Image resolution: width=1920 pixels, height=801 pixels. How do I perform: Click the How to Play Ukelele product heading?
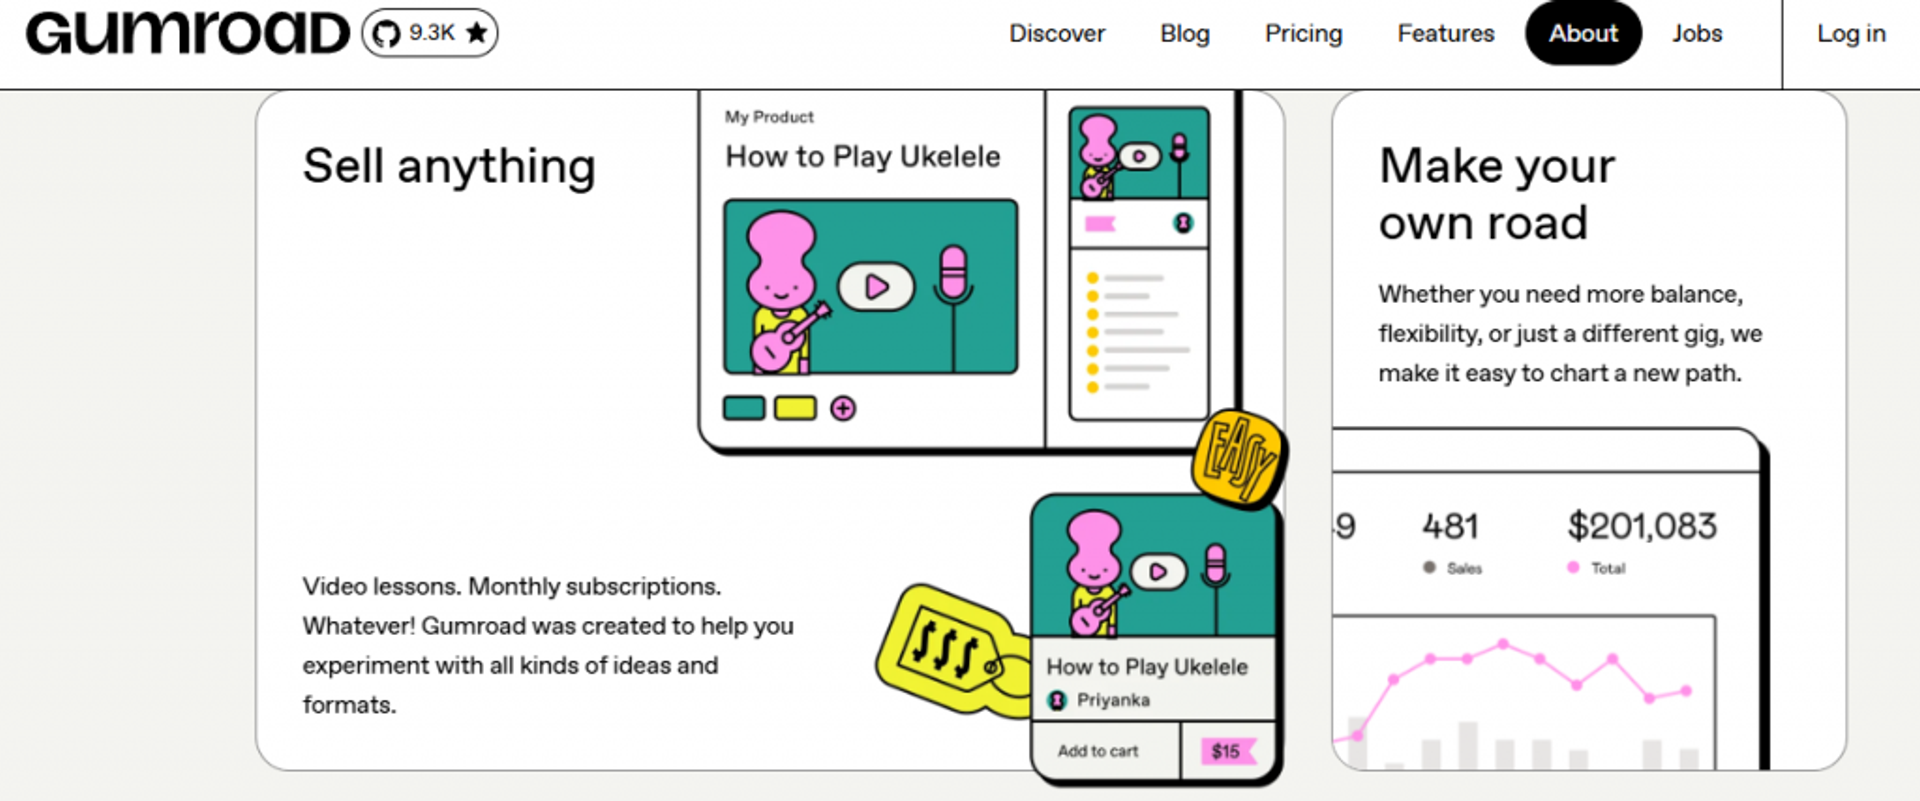coord(863,157)
